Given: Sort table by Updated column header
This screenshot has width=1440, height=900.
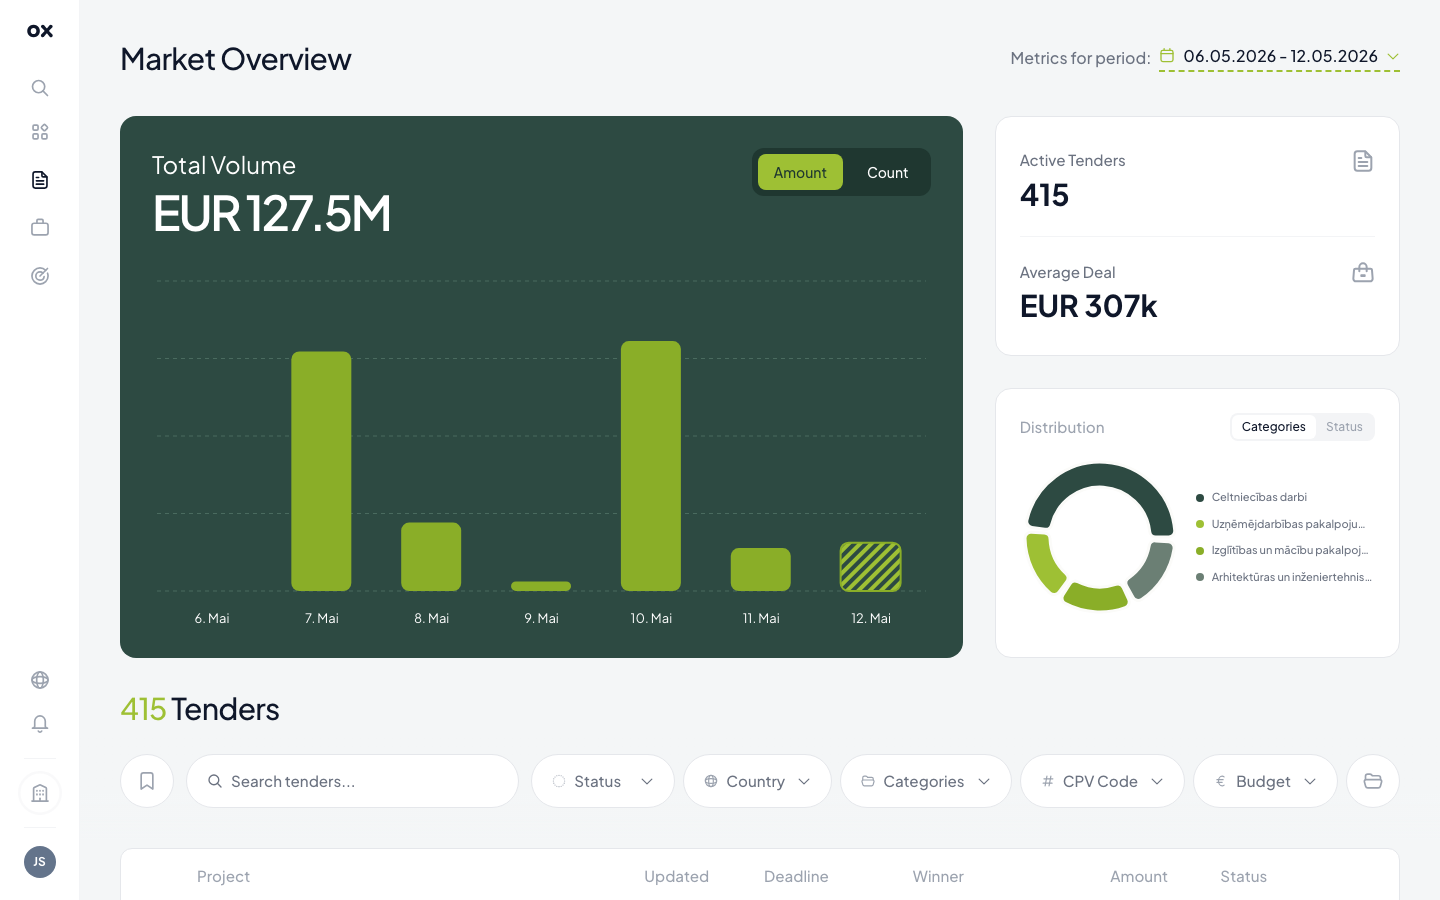Looking at the screenshot, I should [676, 876].
